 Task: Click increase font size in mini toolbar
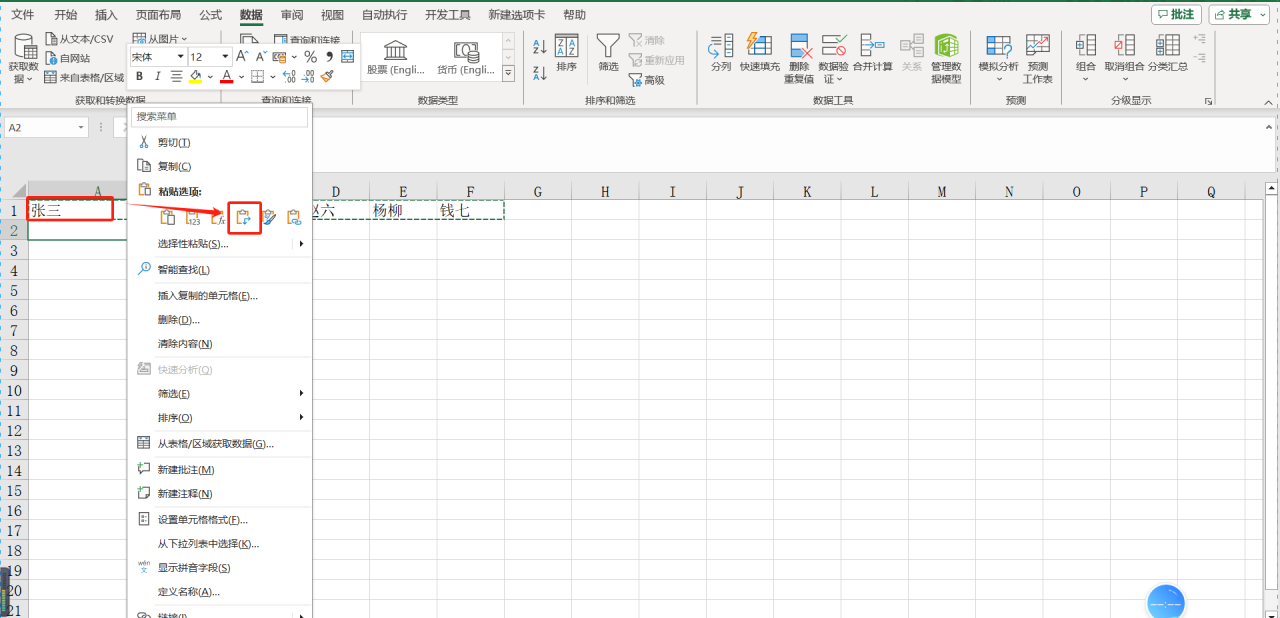242,57
